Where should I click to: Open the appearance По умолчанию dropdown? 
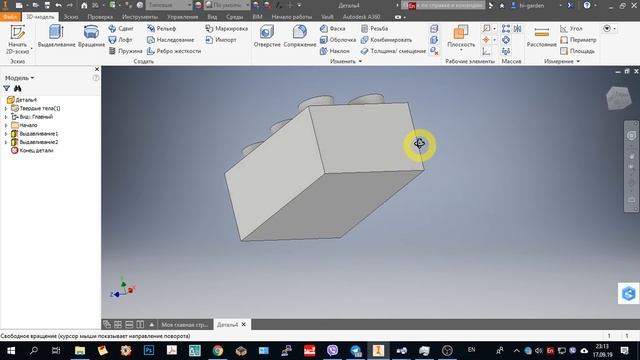point(227,5)
